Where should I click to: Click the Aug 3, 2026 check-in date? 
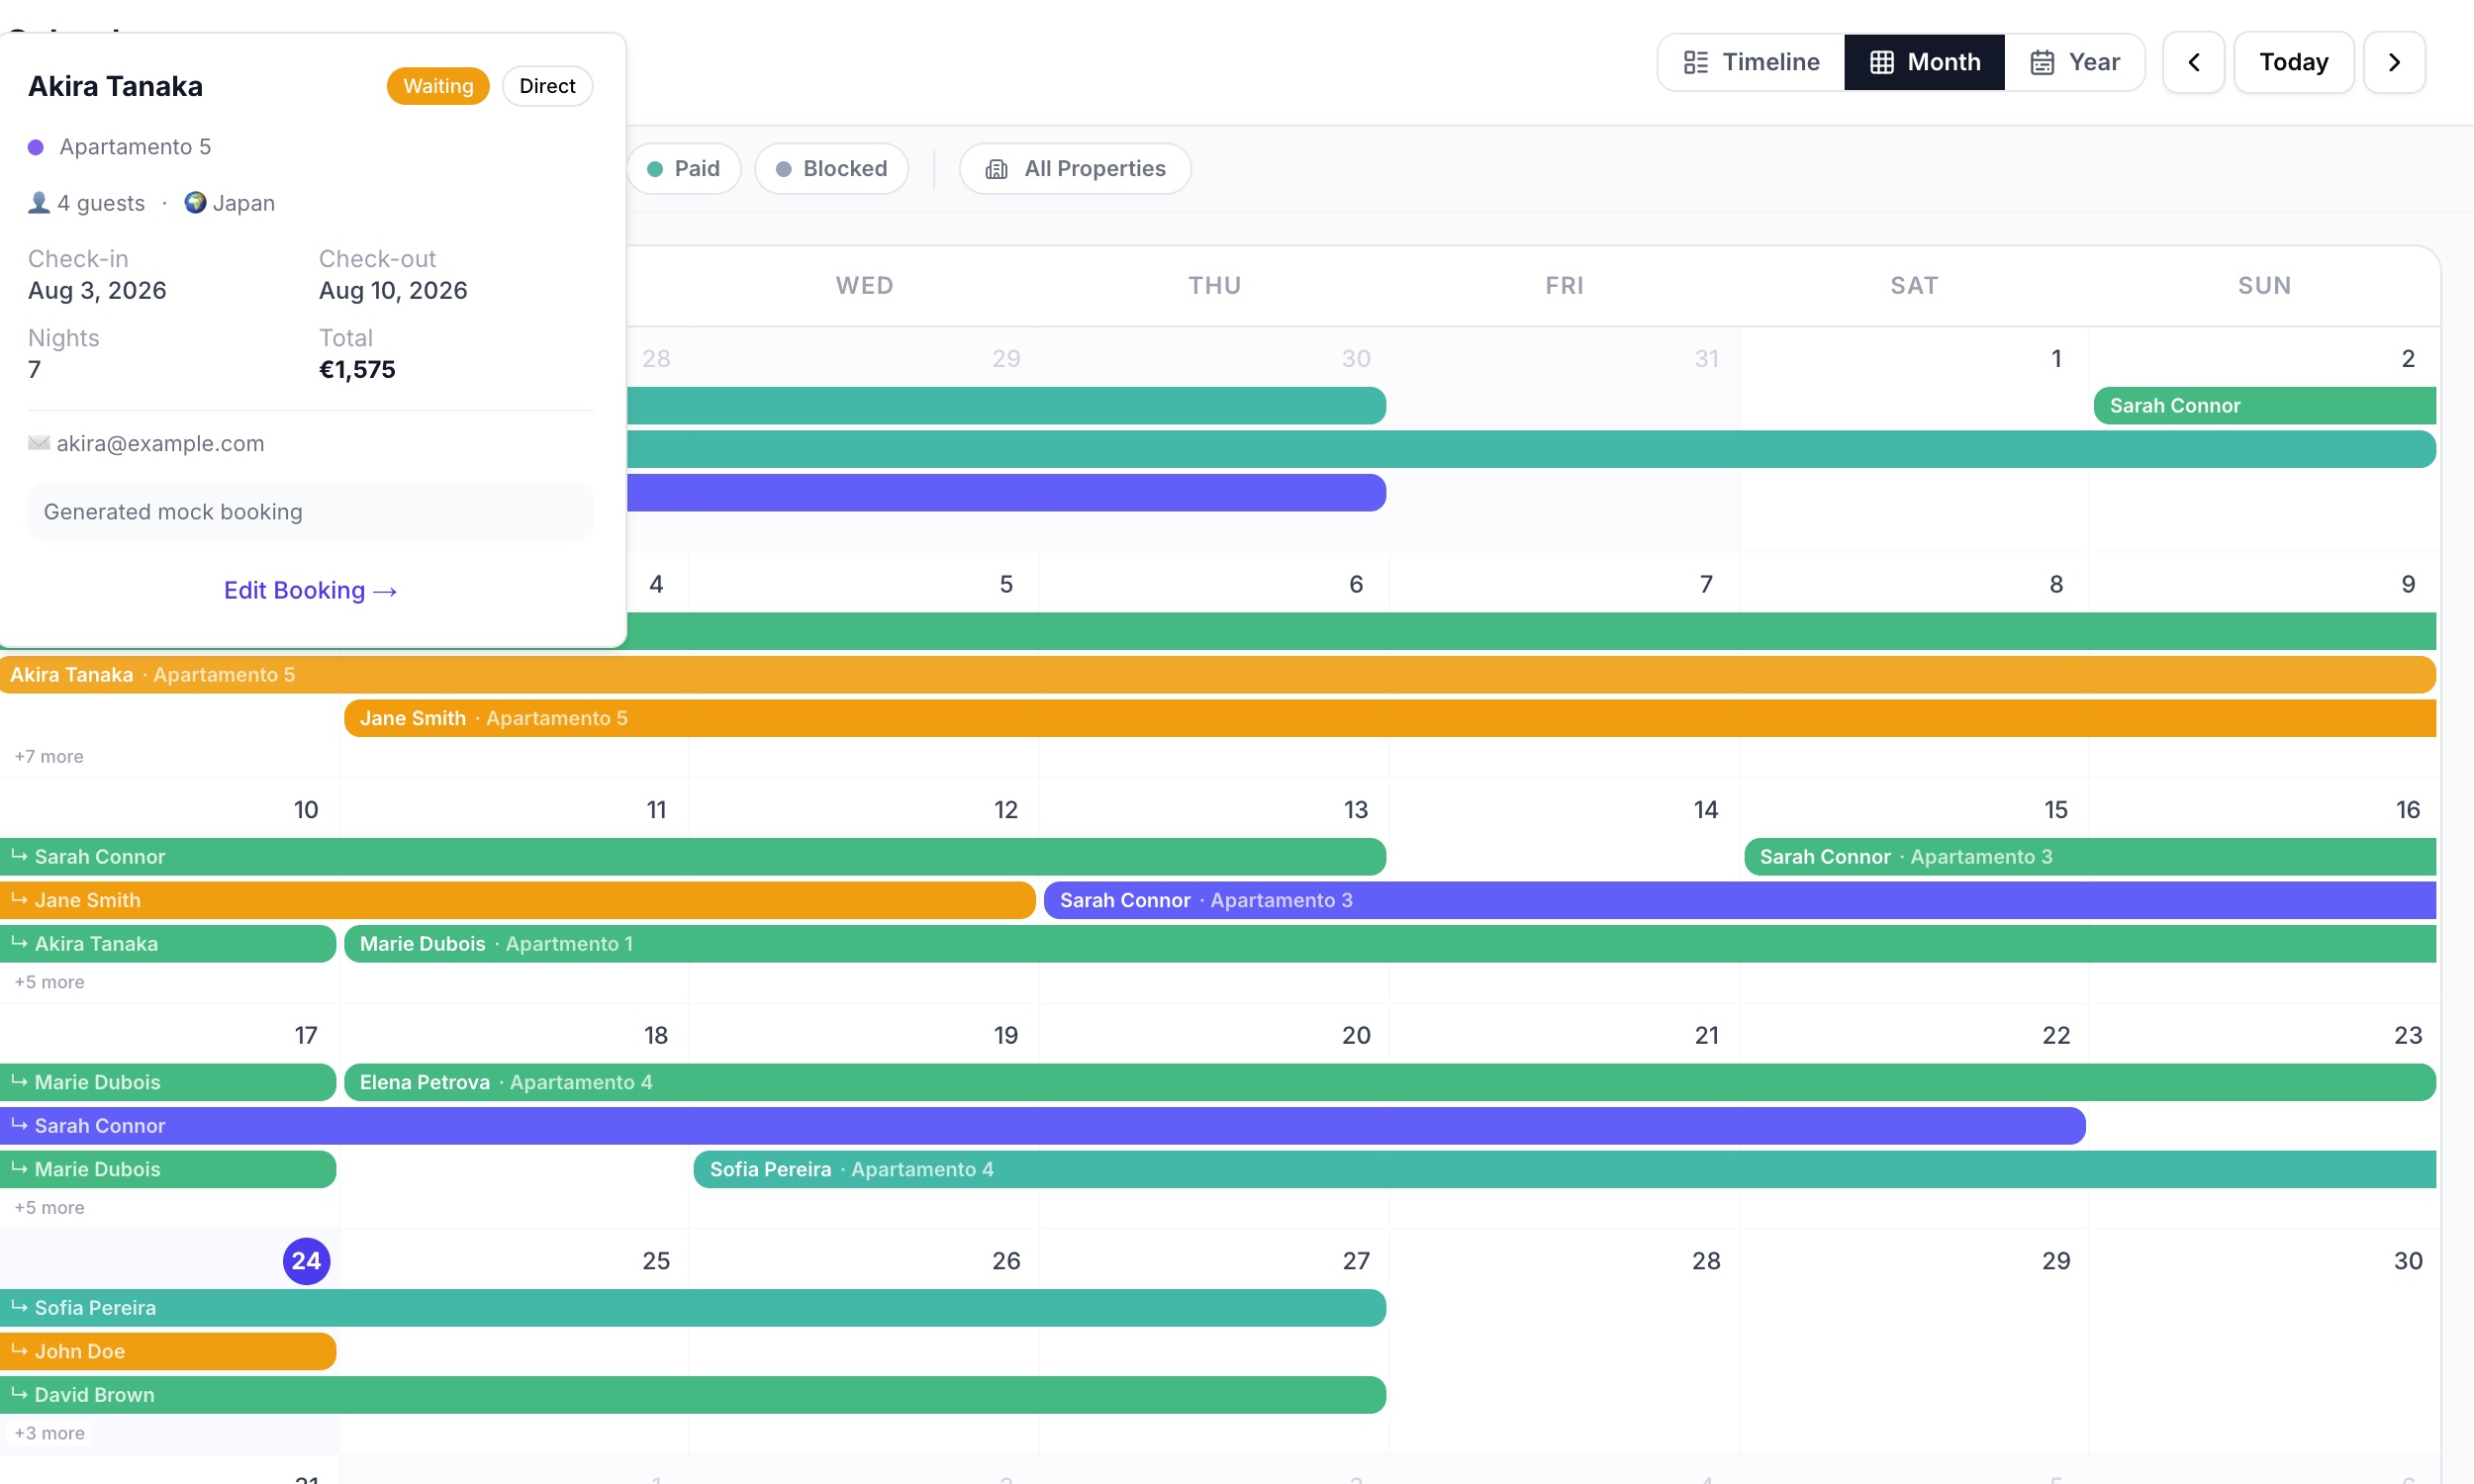(97, 291)
